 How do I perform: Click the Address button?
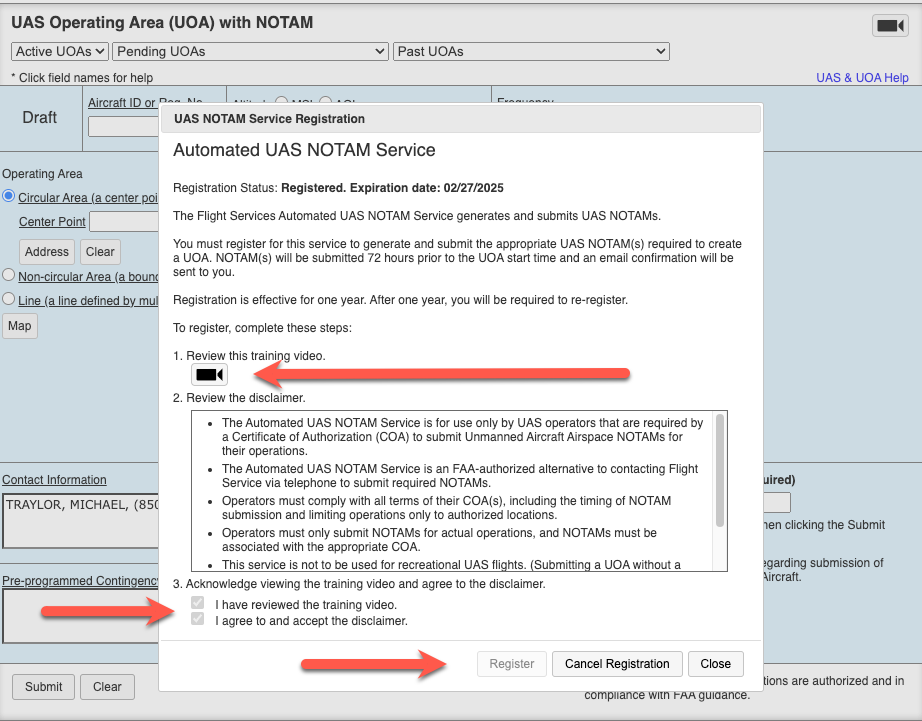46,252
